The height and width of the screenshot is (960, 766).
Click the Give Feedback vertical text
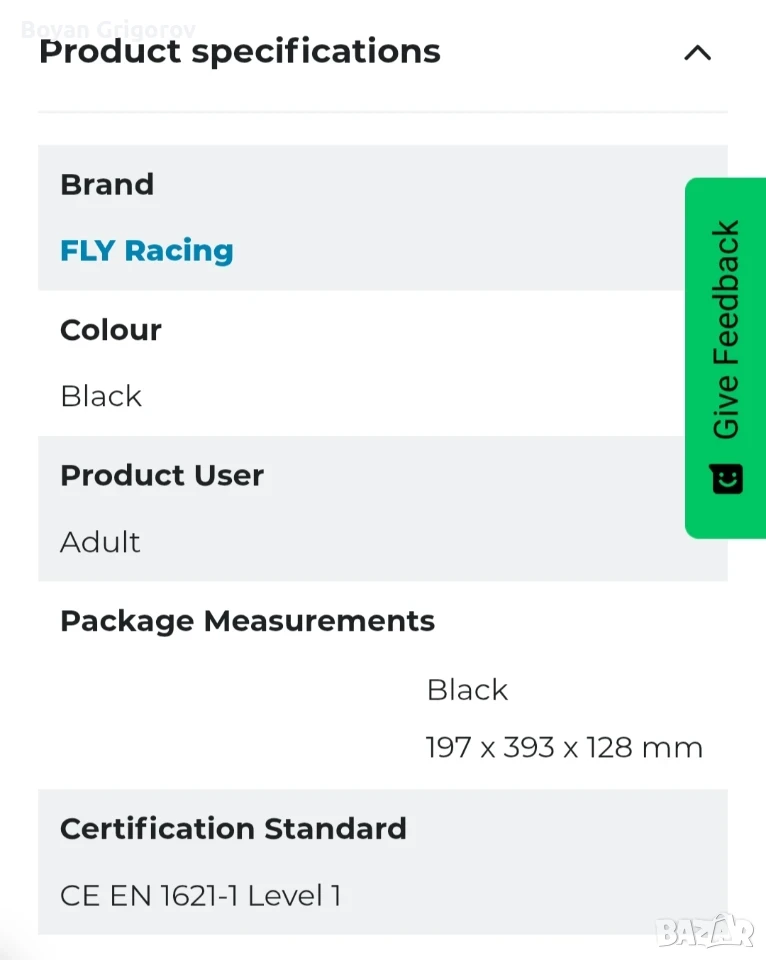[726, 329]
